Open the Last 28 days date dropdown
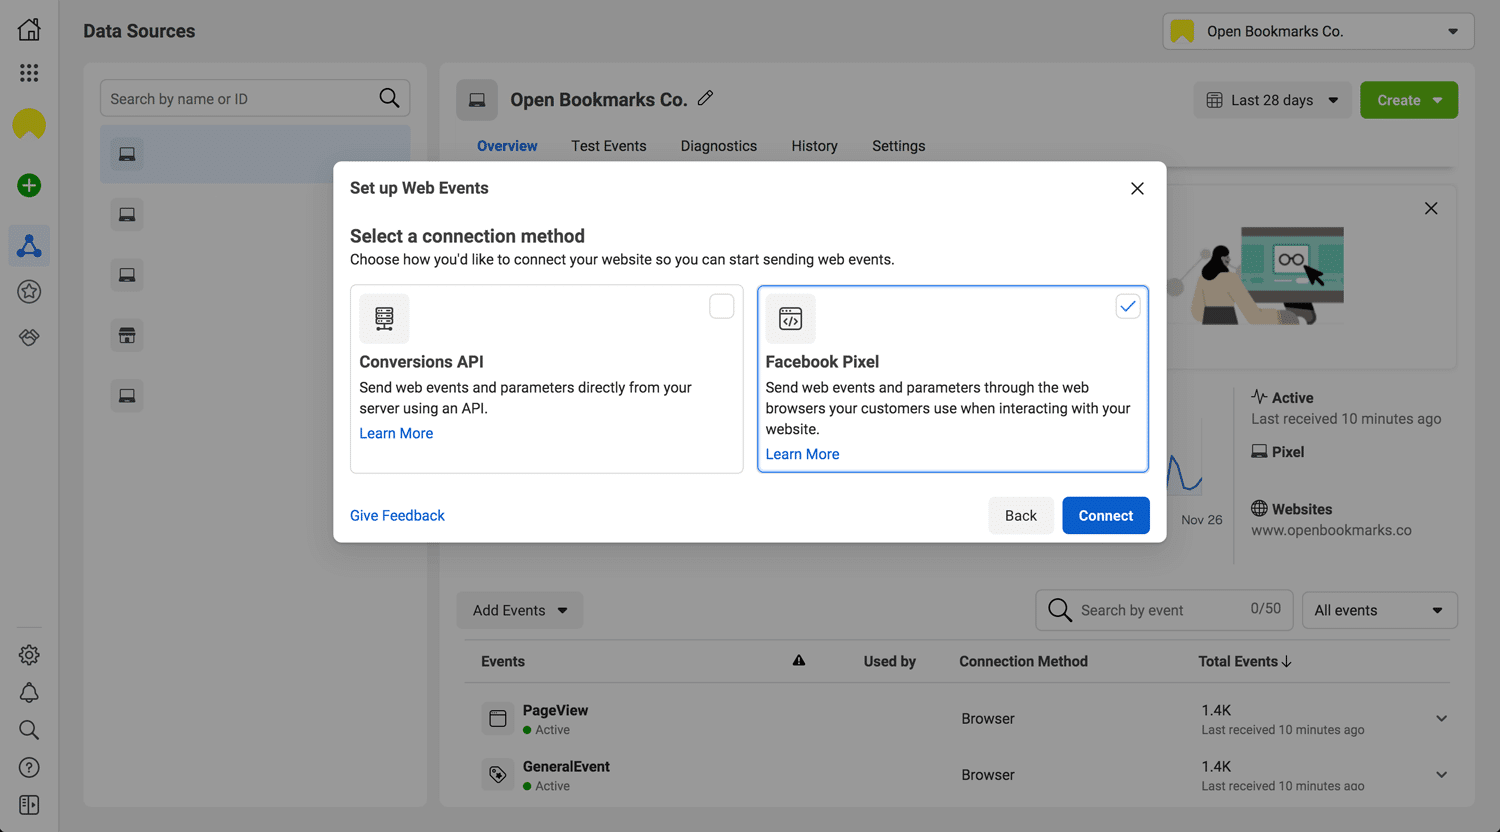Image resolution: width=1500 pixels, height=832 pixels. click(1272, 100)
